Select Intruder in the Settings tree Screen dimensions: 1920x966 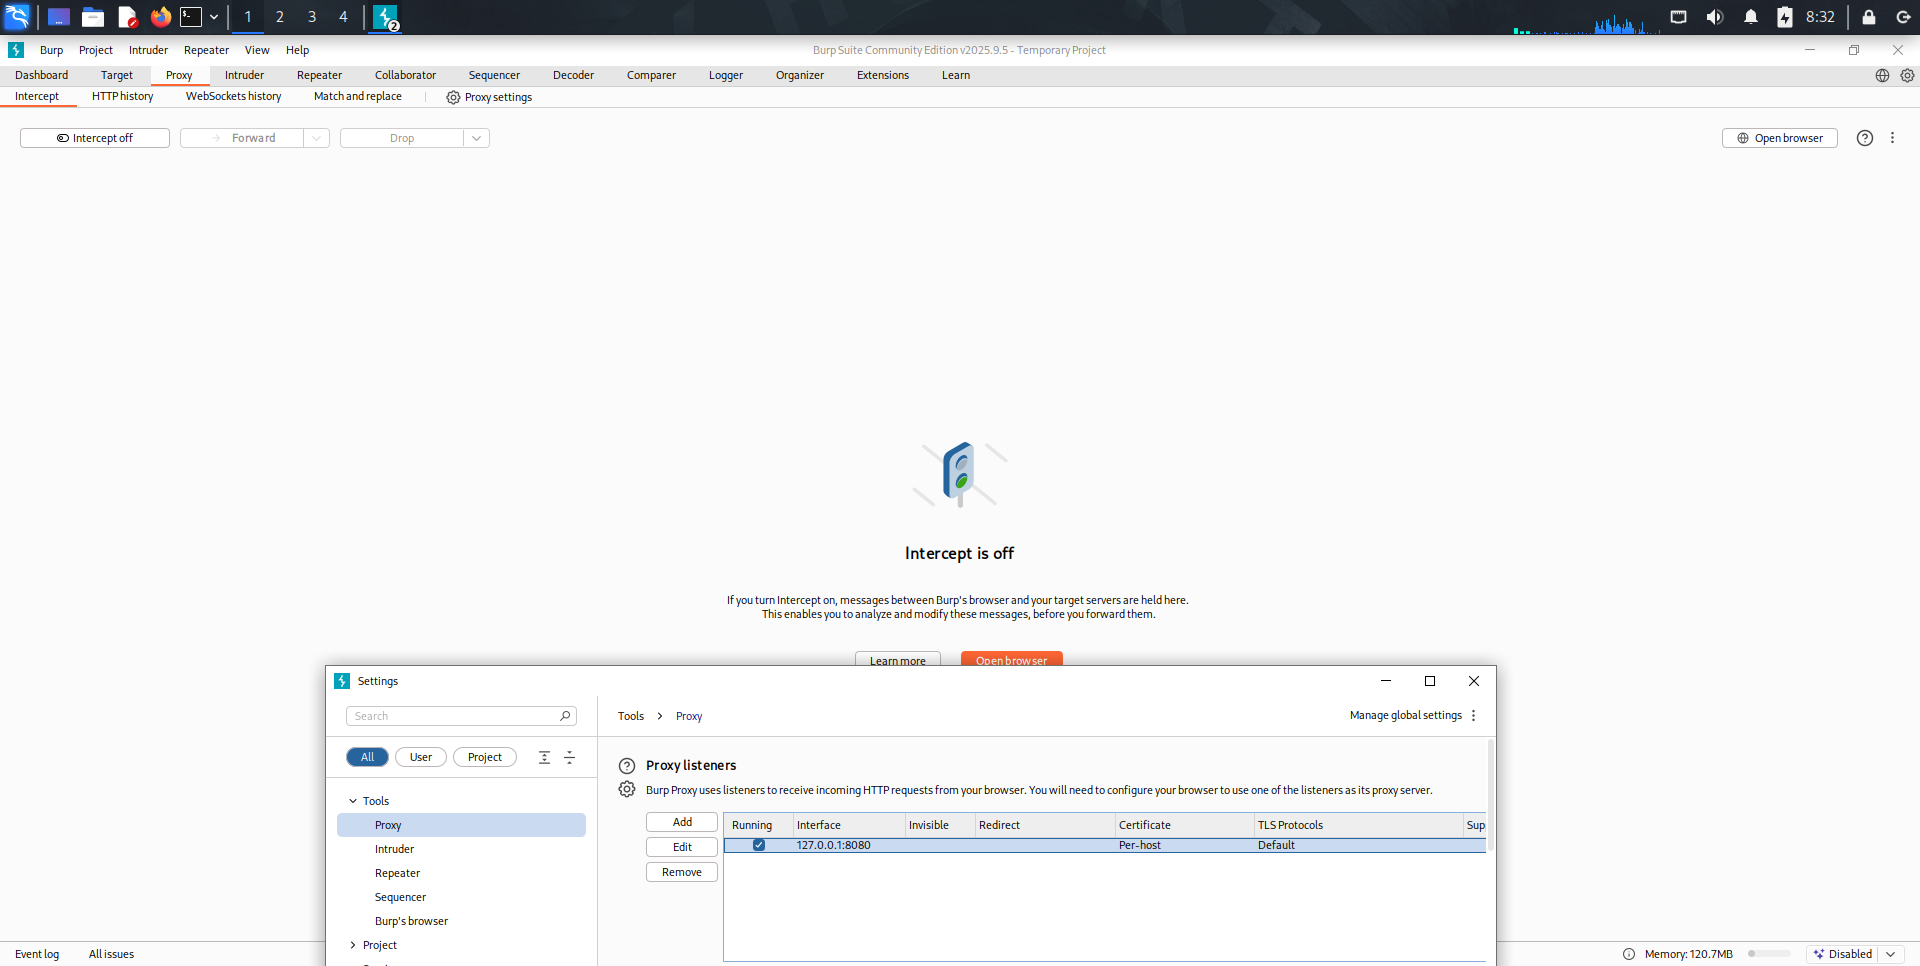tap(394, 849)
